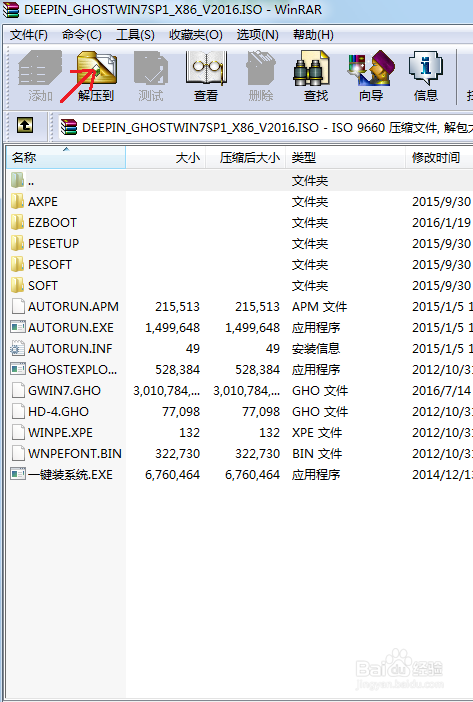Viewport: 473px width, 702px height.
Task: Click the archive path address field
Action: pyautogui.click(x=265, y=128)
